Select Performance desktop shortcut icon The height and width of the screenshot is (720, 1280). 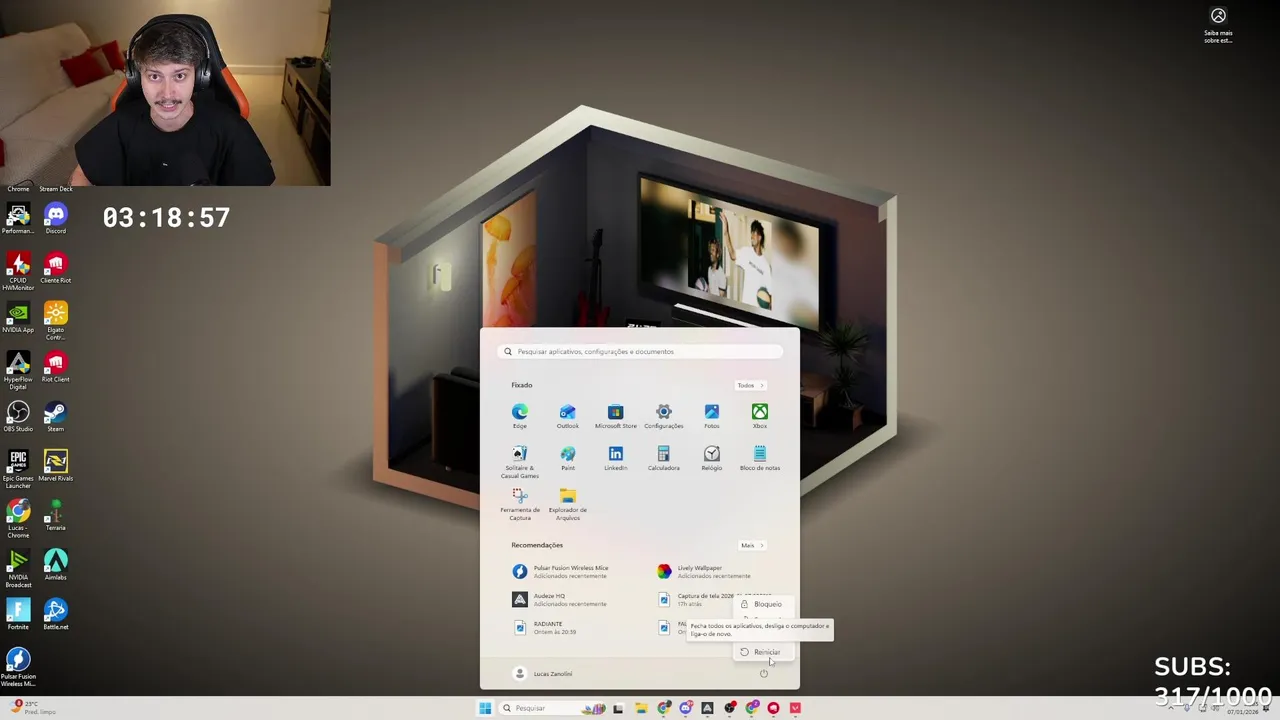pos(18,219)
